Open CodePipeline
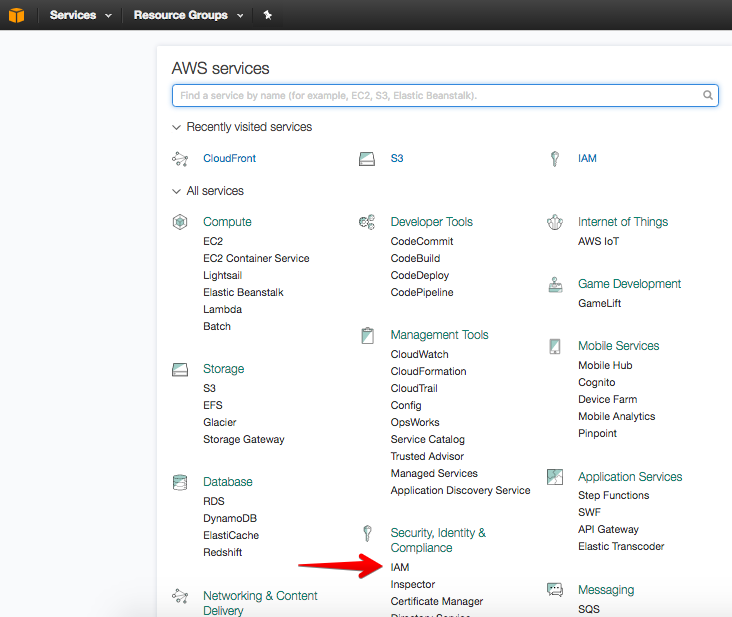The height and width of the screenshot is (617, 732). (422, 292)
